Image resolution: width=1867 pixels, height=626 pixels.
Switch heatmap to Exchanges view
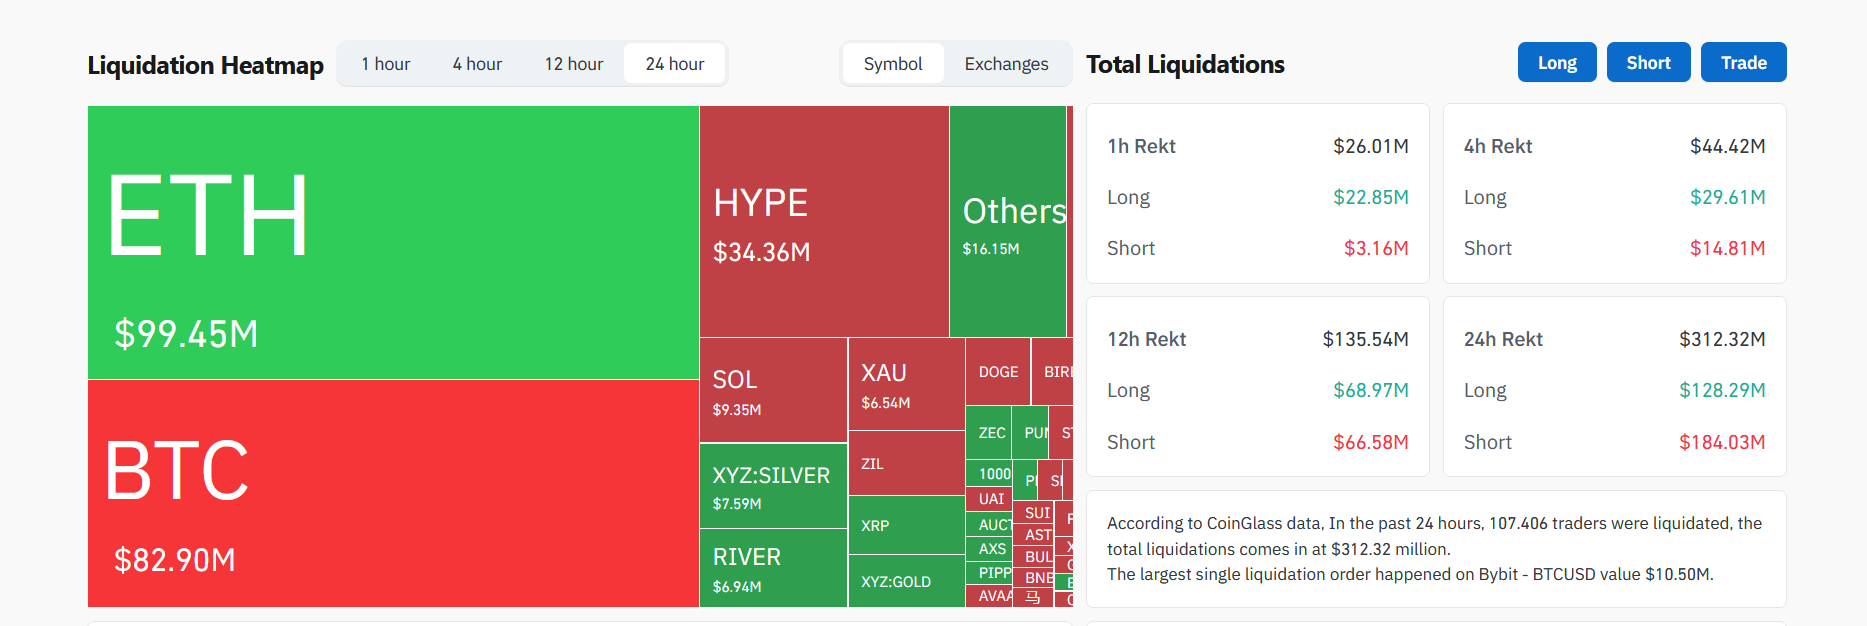1006,64
